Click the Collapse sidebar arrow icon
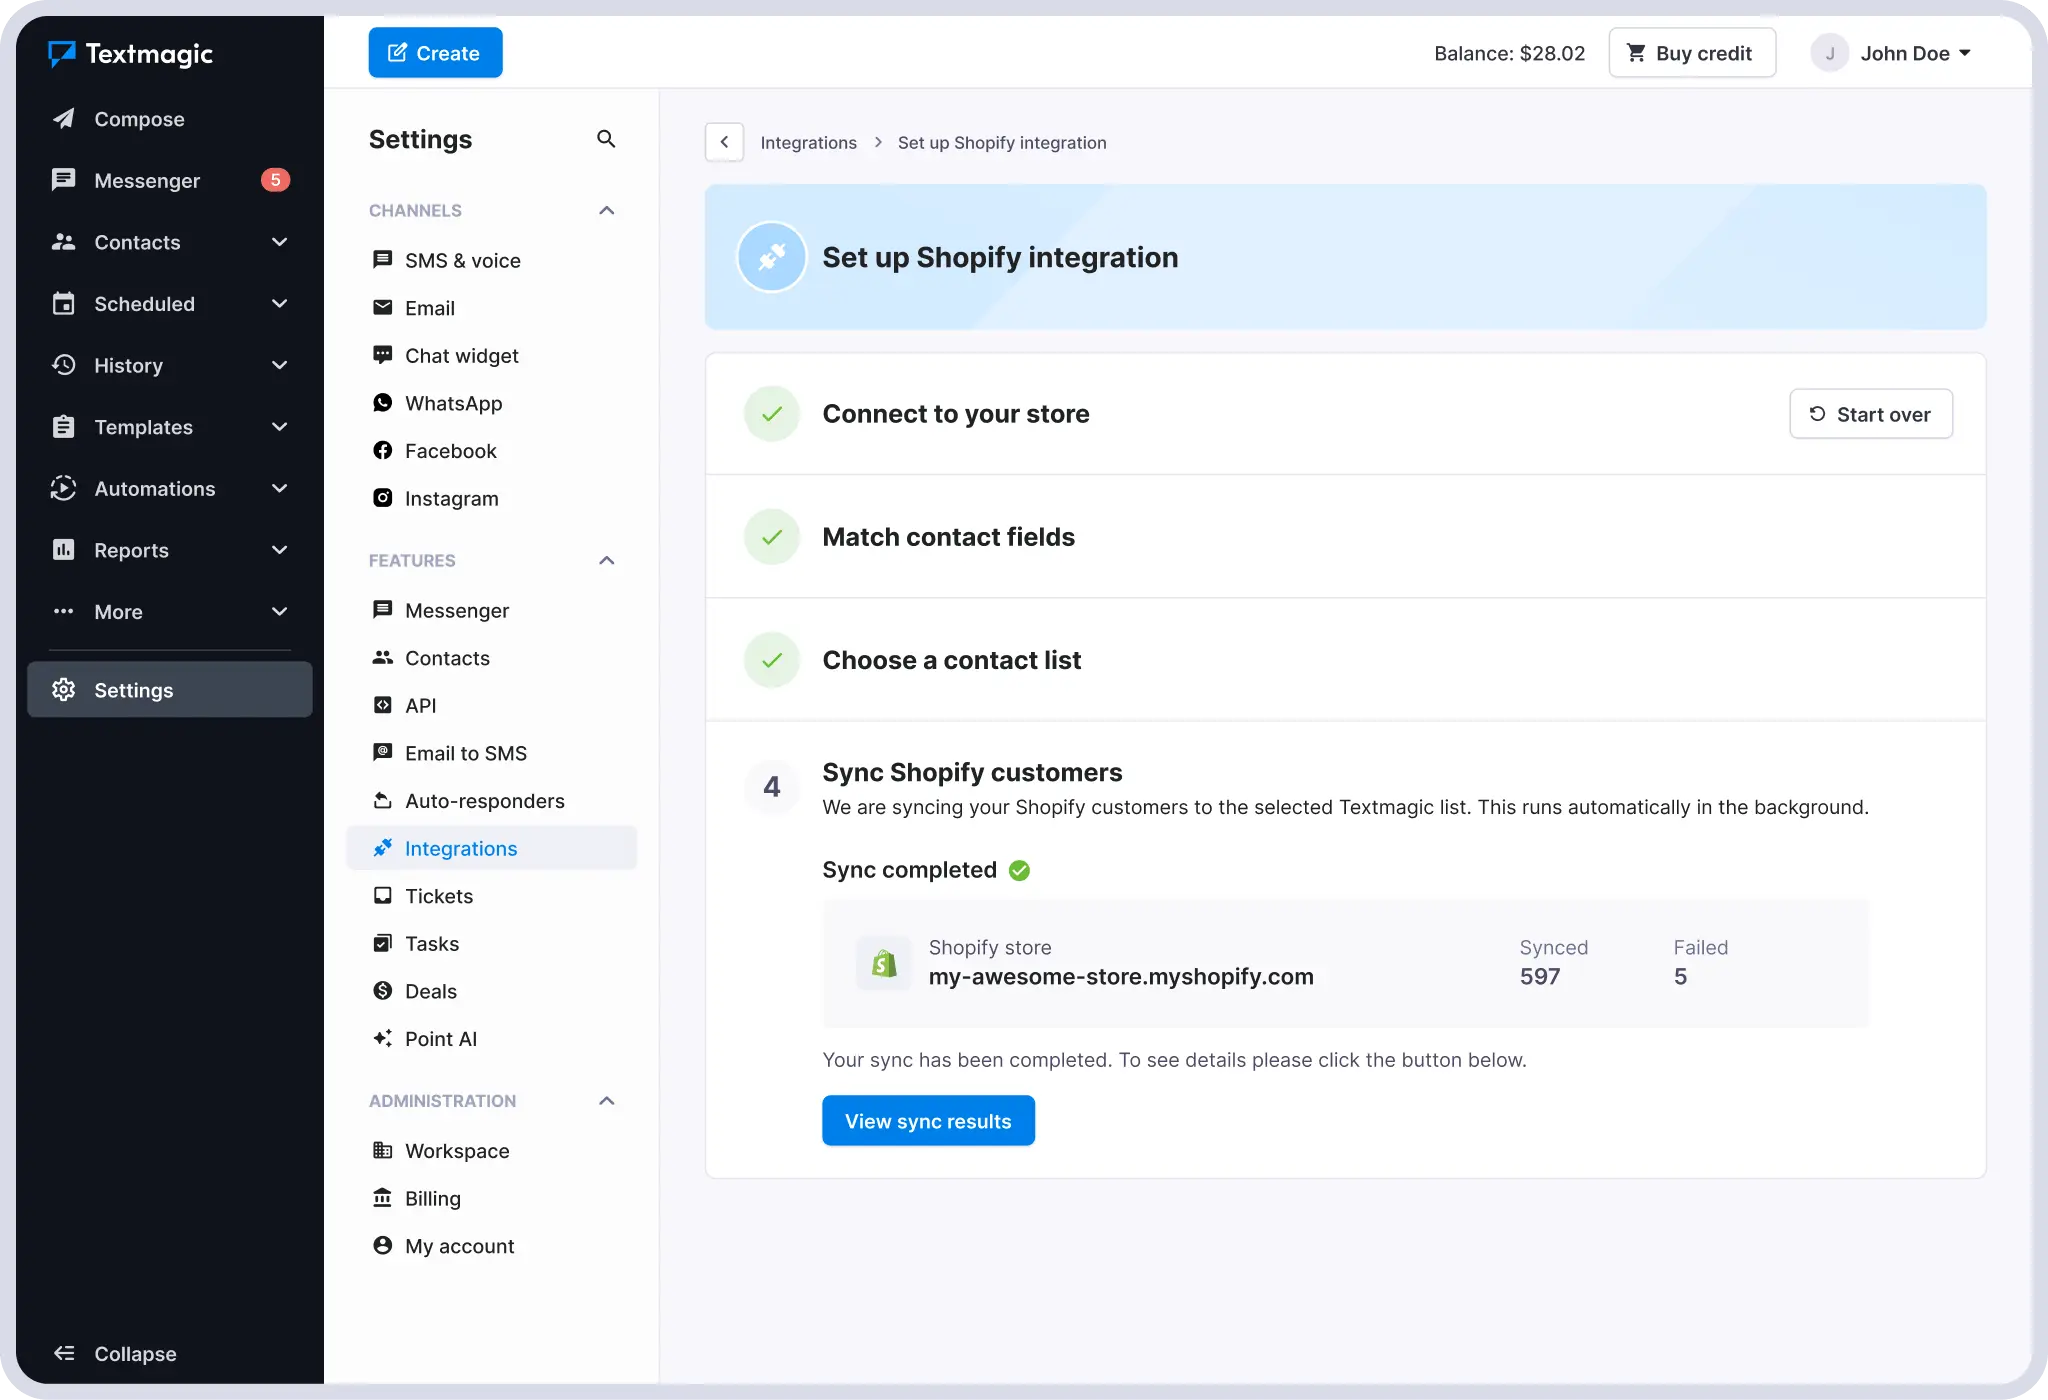Viewport: 2048px width, 1400px height. pyautogui.click(x=64, y=1353)
